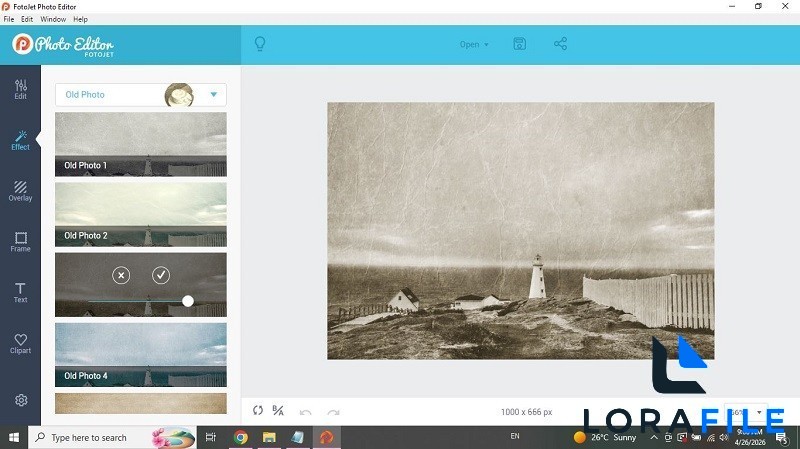800x449 pixels.
Task: Open the File menu
Action: (x=9, y=19)
